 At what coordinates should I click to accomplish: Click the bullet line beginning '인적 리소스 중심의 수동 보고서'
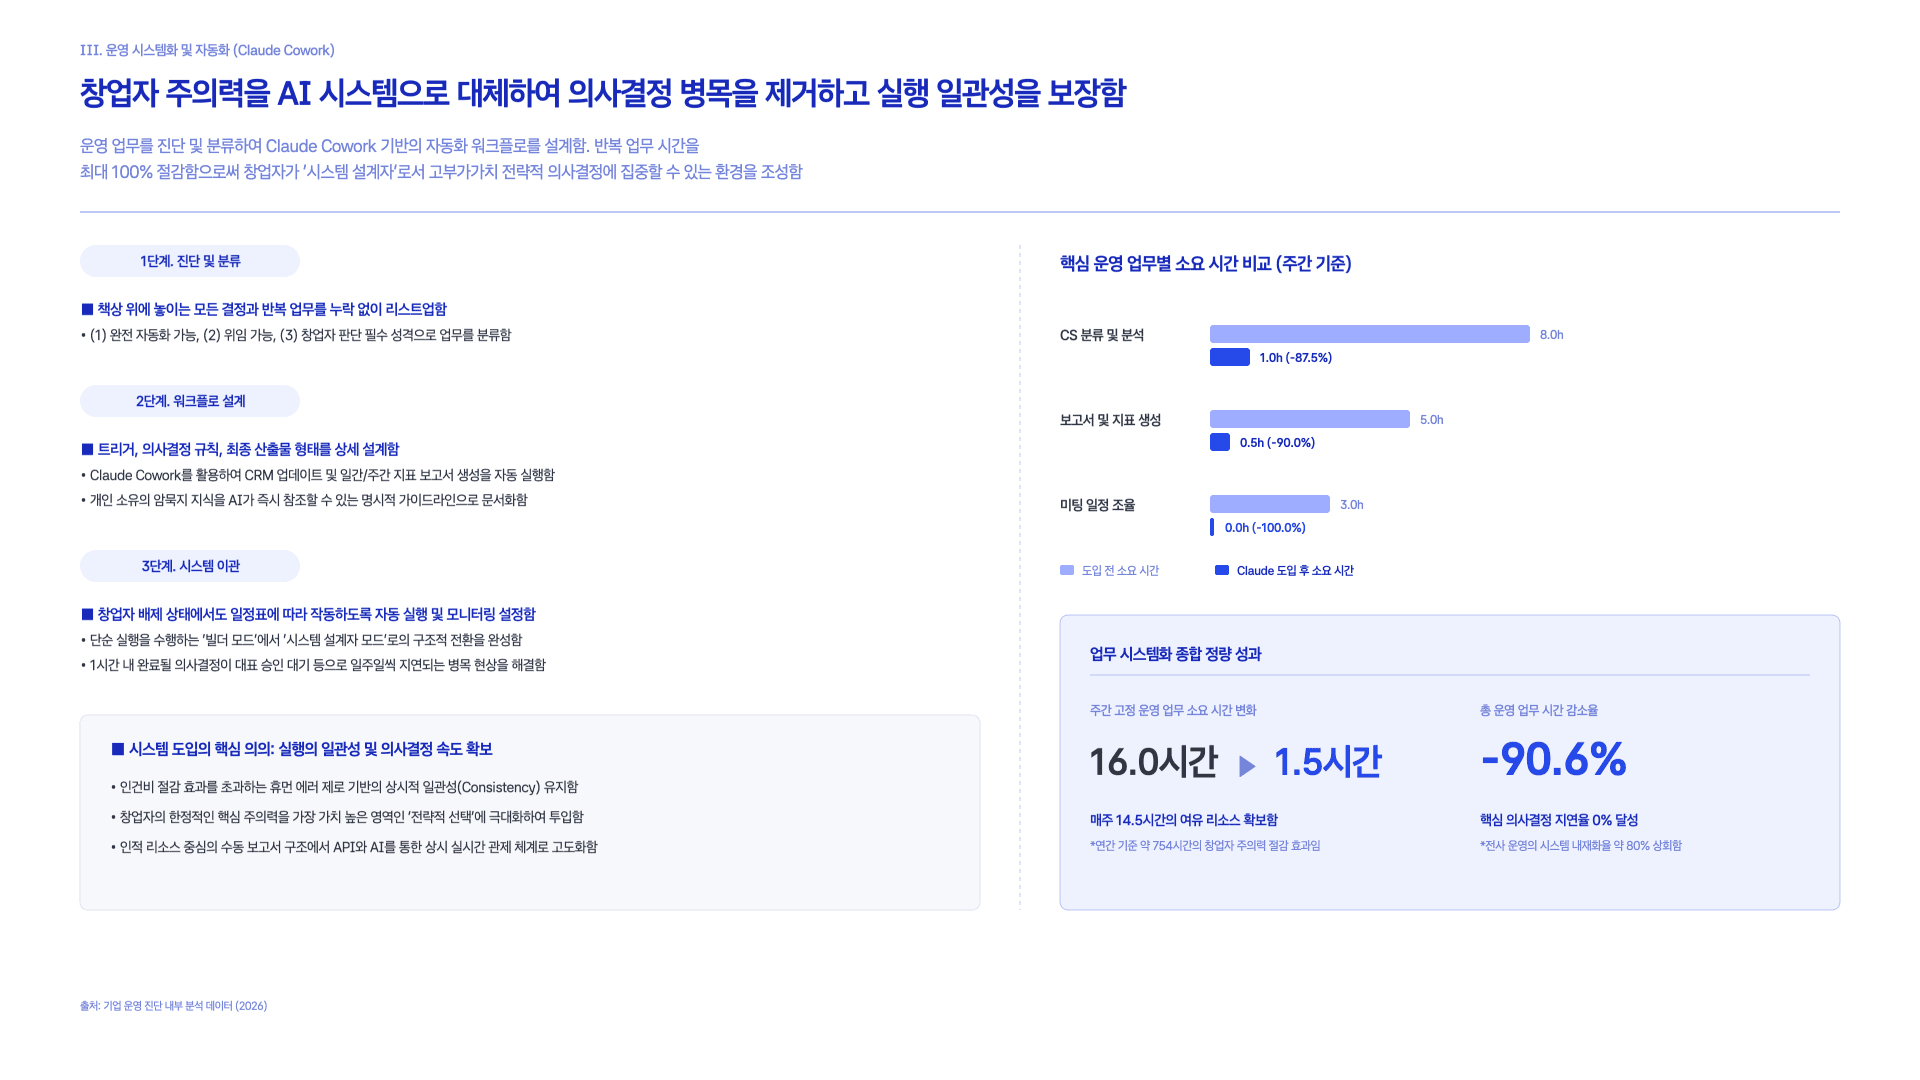coord(354,847)
